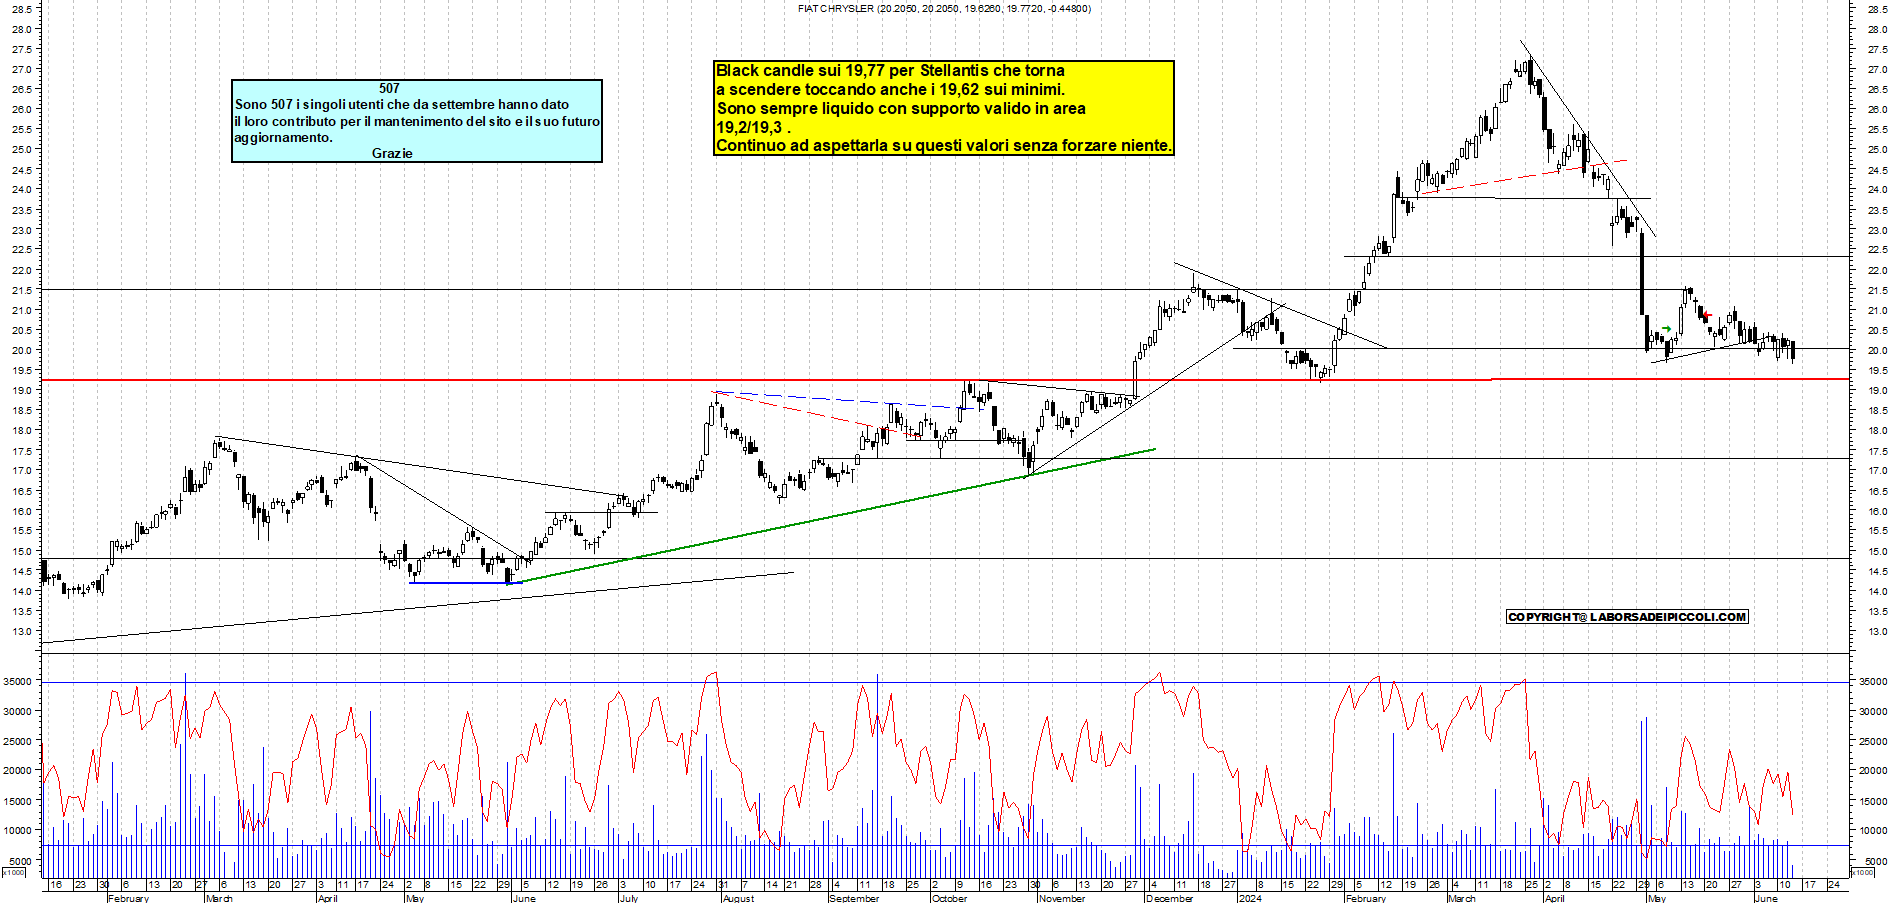Click the 'July' label on the time axis
Screen dimensions: 1890x903
click(x=629, y=898)
